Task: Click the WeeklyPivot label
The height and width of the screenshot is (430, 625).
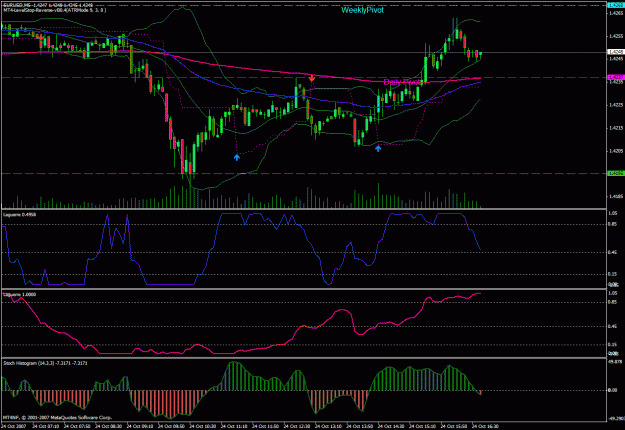Action: [x=362, y=10]
